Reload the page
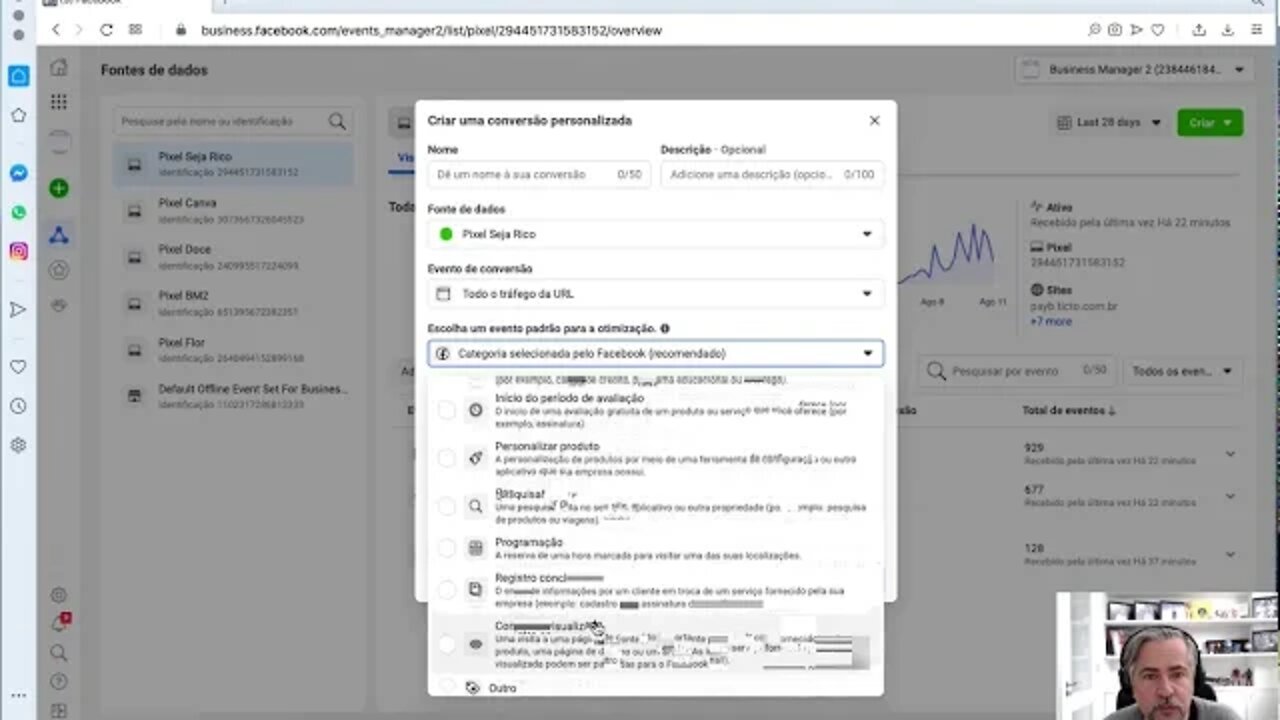This screenshot has width=1280, height=720. pos(106,30)
